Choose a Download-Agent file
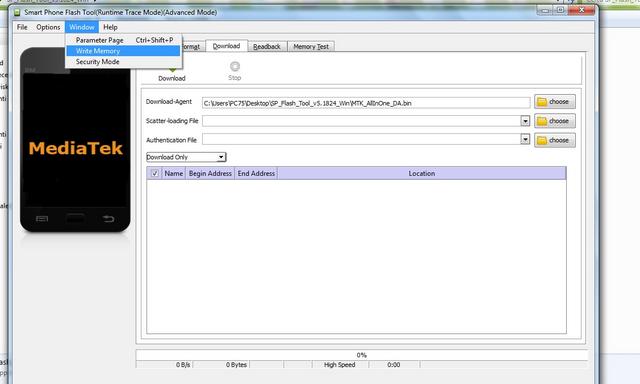The image size is (640, 384). (x=555, y=102)
